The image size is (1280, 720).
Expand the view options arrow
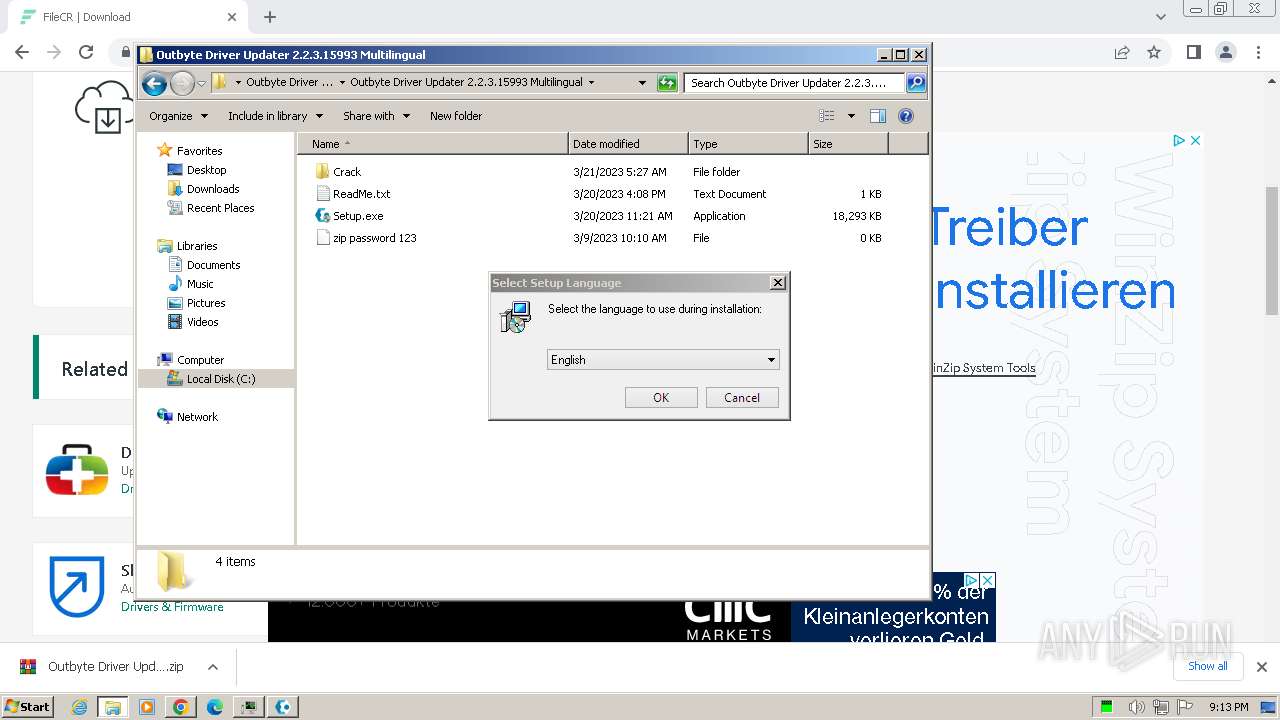click(x=851, y=116)
